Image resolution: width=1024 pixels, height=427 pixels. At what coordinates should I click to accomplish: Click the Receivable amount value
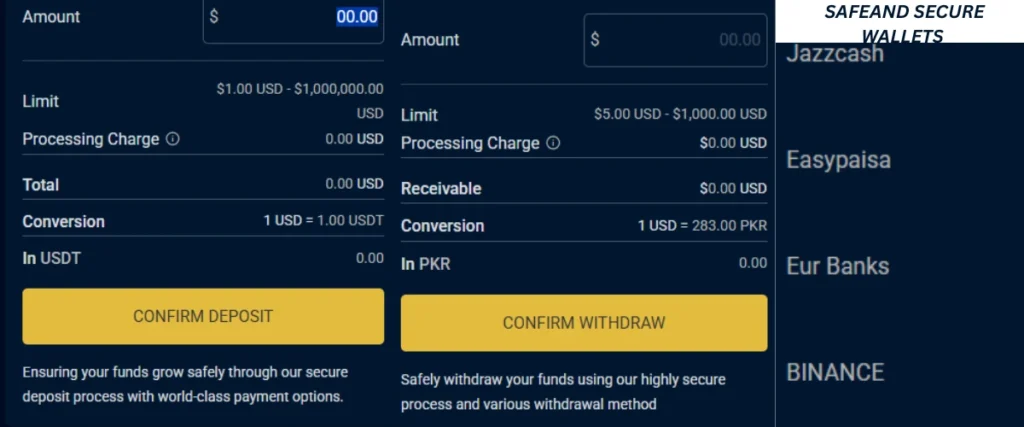[x=733, y=189]
